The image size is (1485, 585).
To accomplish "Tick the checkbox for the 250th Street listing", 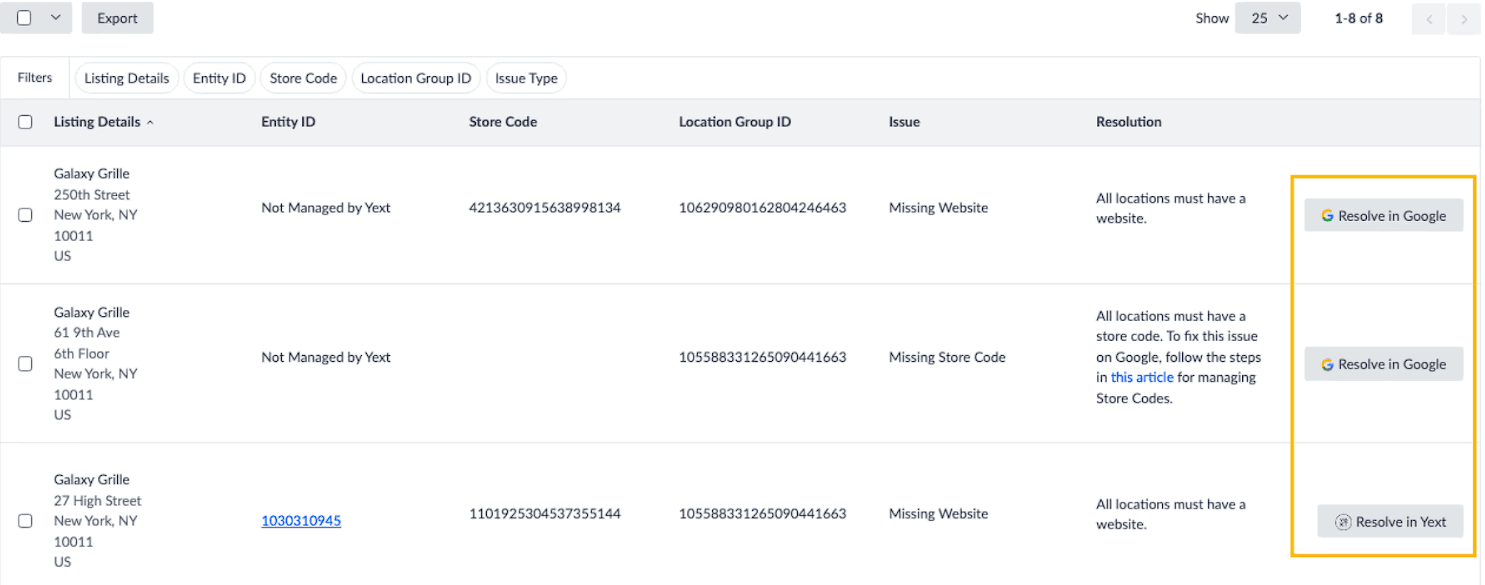I will click(x=25, y=215).
